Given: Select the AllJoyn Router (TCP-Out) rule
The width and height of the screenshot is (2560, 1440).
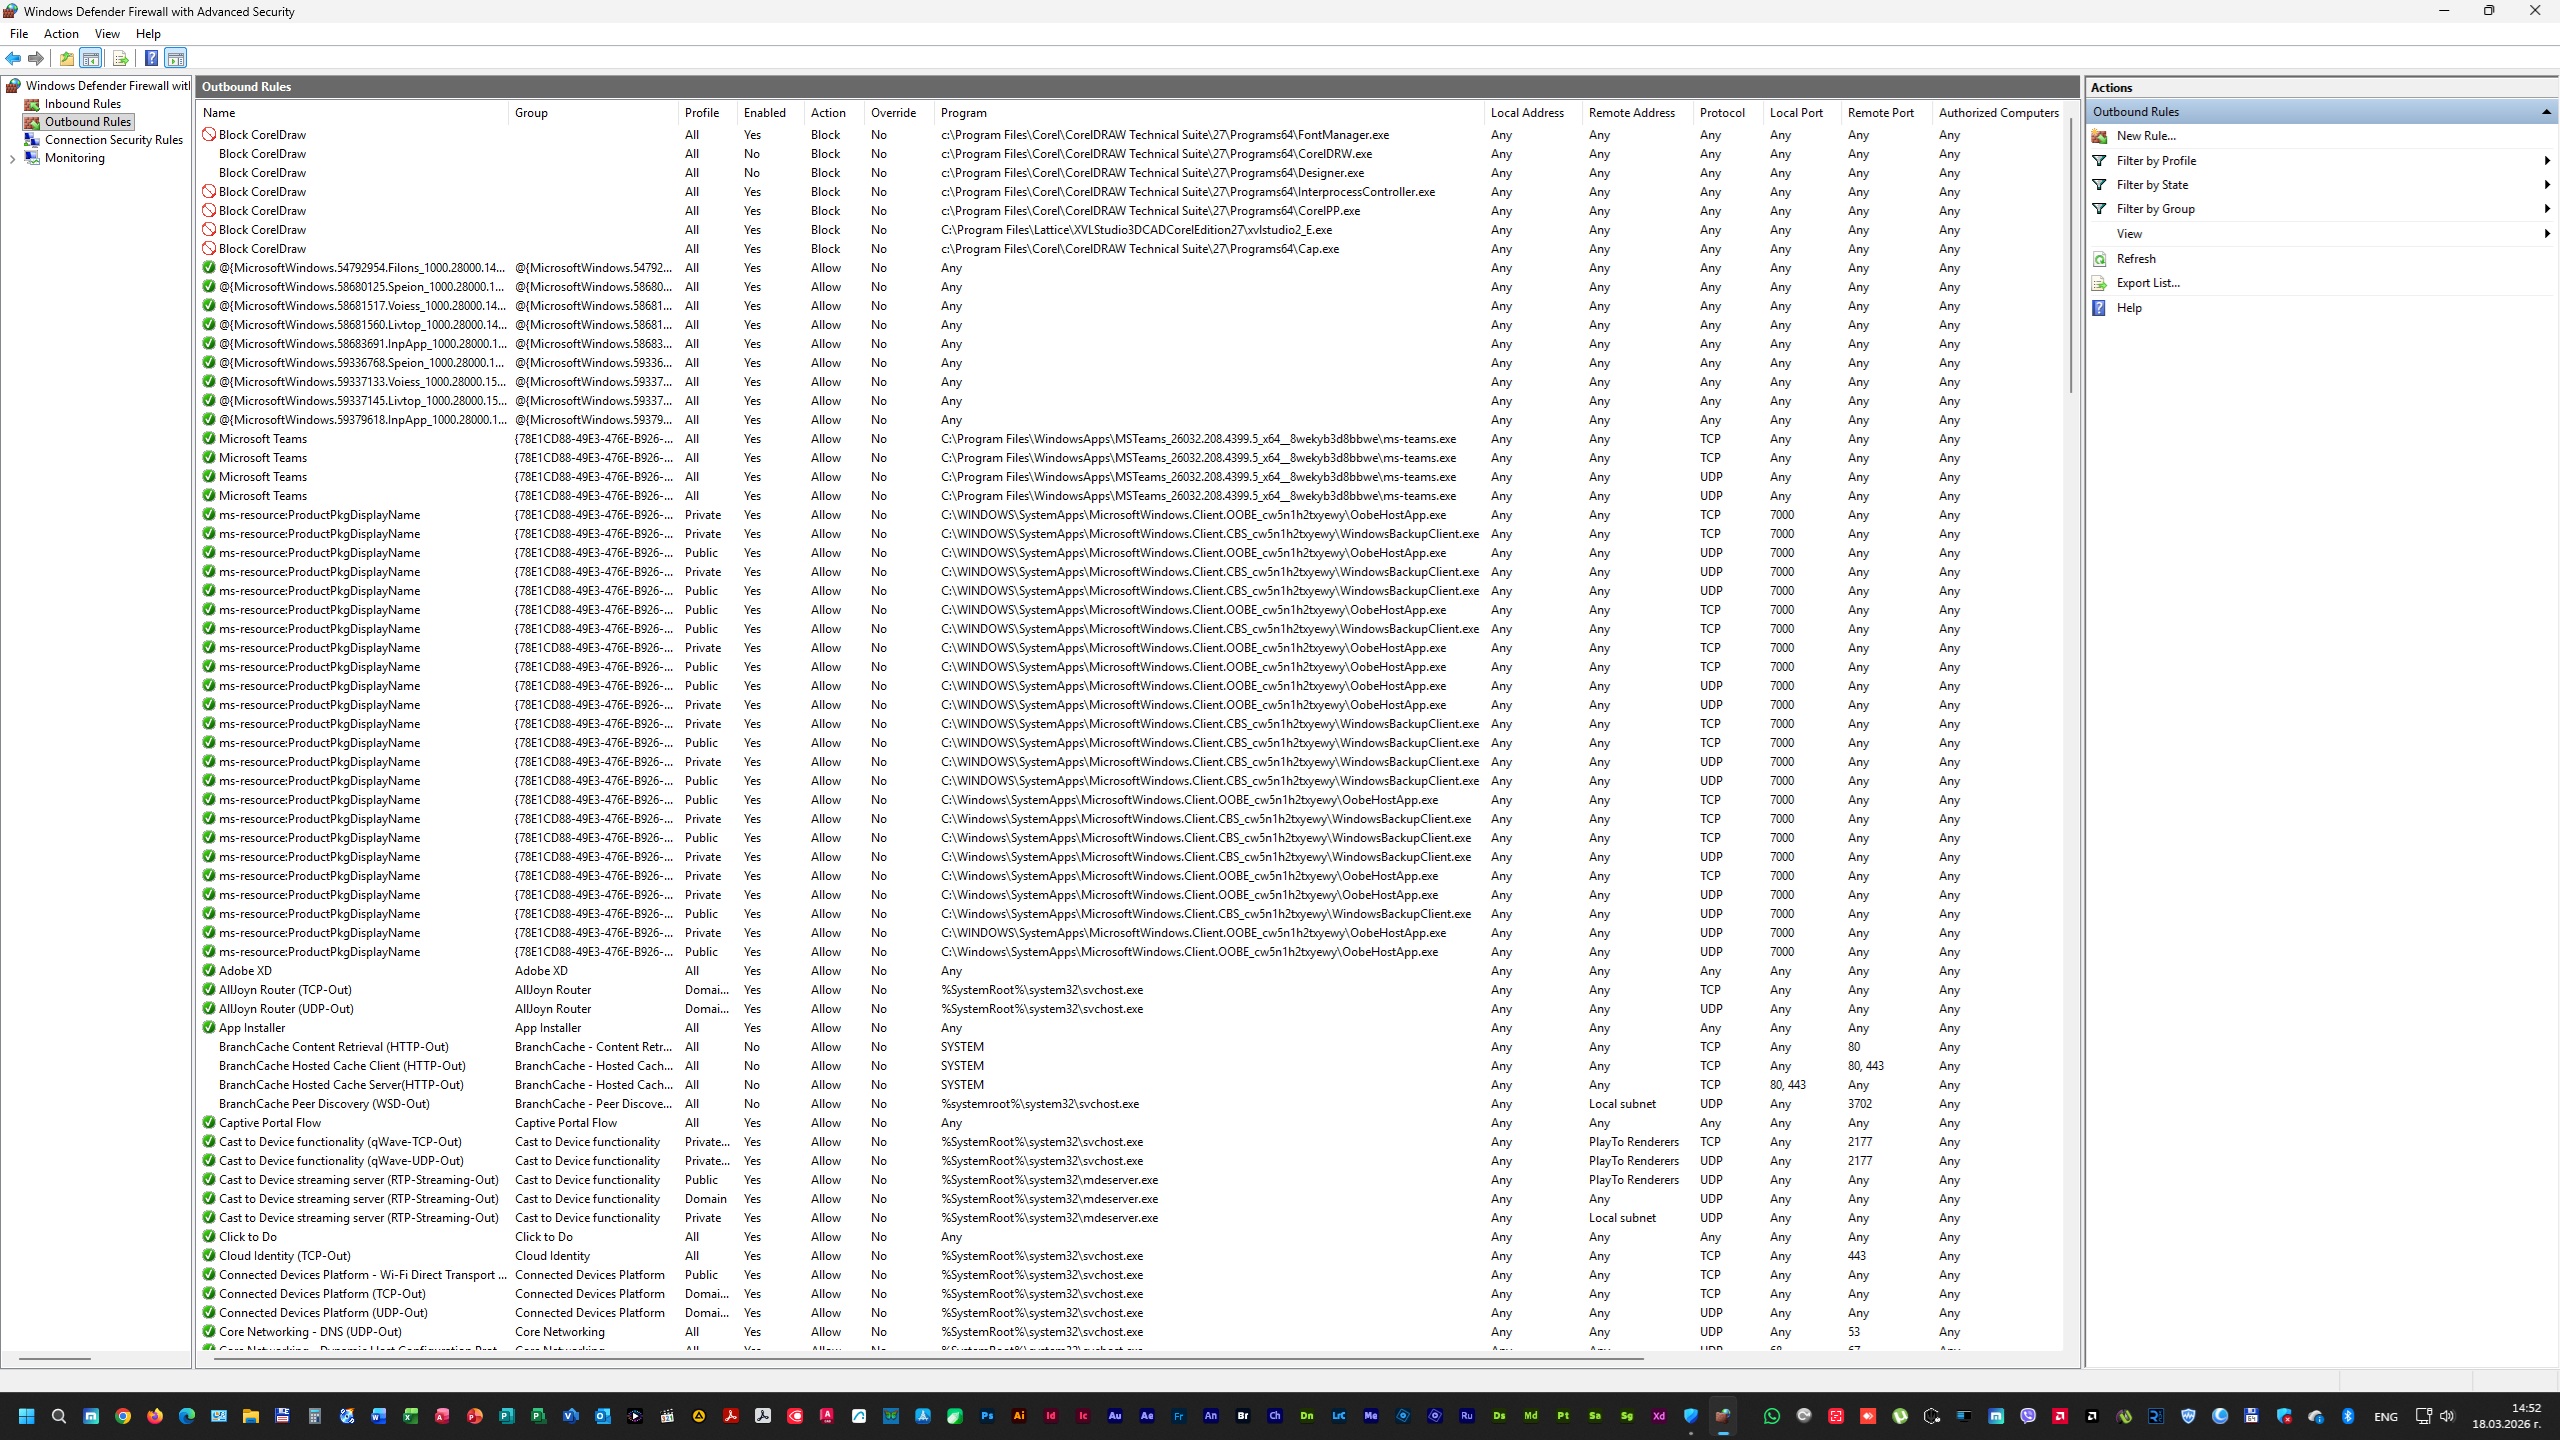Looking at the screenshot, I should [x=1130, y=990].
